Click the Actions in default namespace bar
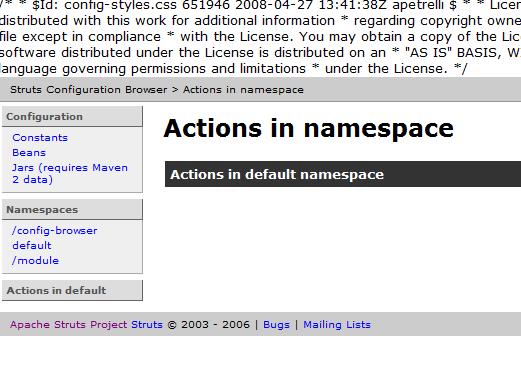521x386 pixels. point(343,174)
